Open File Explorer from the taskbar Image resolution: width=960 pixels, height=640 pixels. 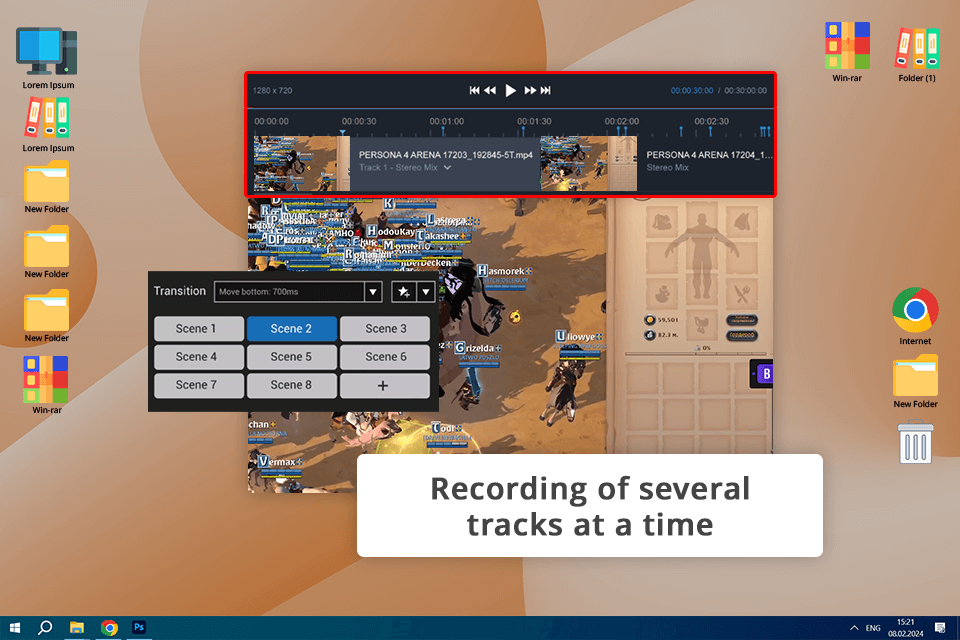[77, 628]
